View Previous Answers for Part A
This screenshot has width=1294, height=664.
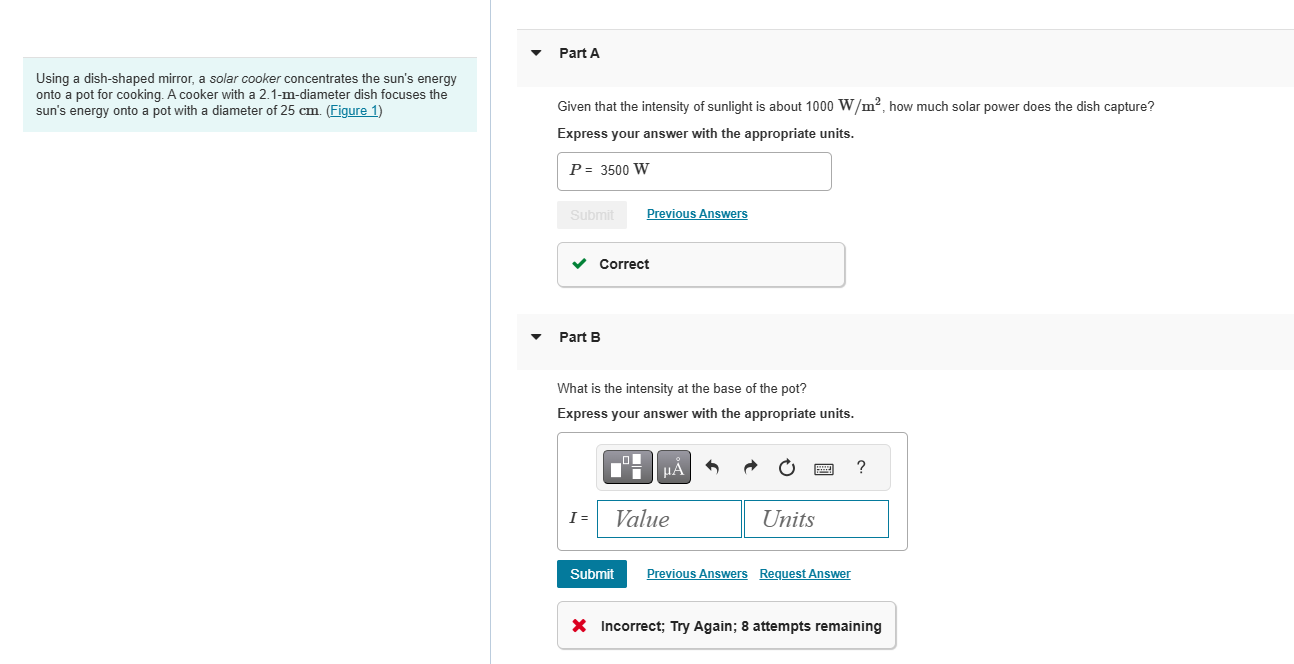coord(697,214)
